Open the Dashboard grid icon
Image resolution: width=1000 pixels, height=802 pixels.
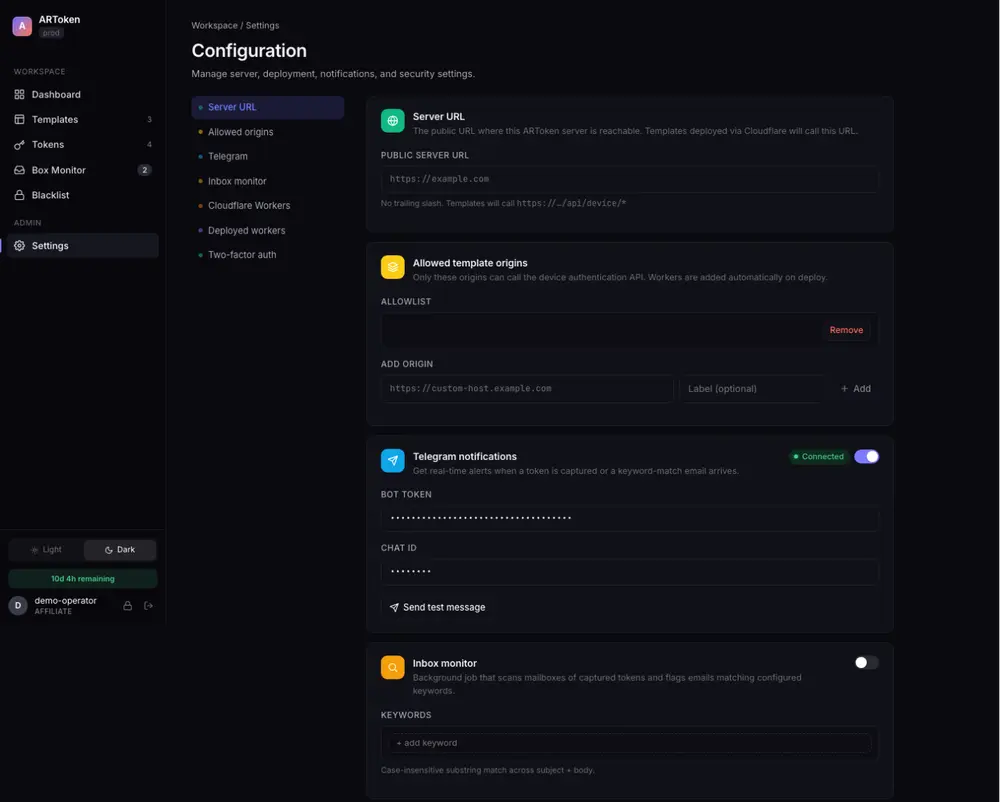pyautogui.click(x=19, y=94)
